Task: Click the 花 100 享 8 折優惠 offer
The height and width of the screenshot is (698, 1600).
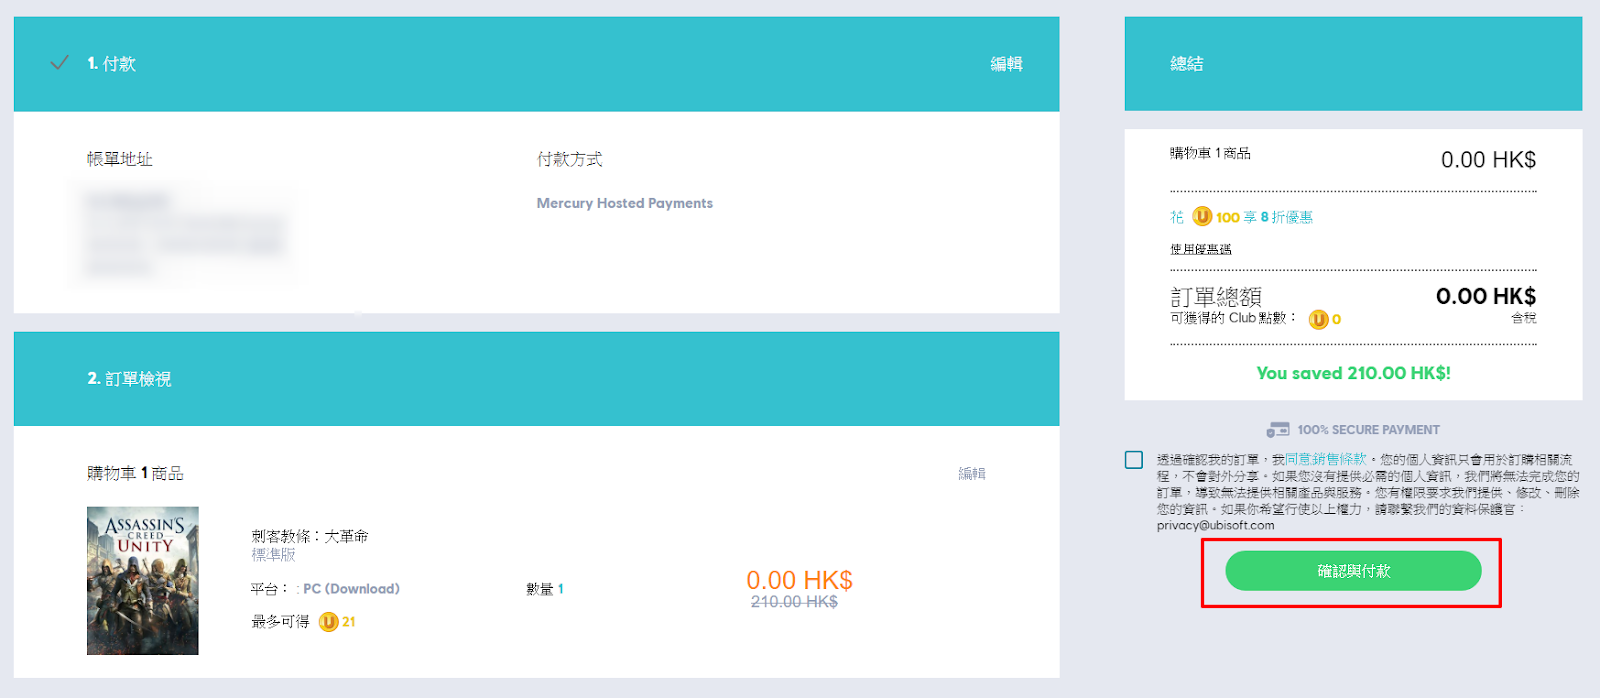Action: [1241, 217]
